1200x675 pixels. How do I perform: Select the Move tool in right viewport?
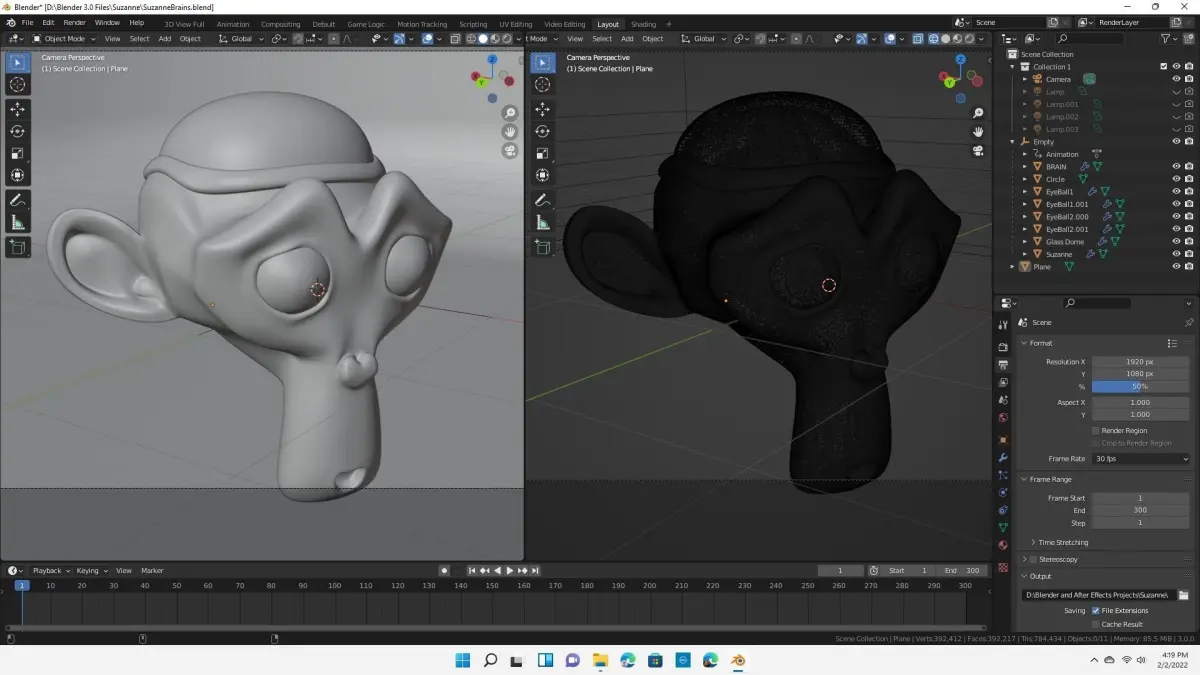pos(542,109)
